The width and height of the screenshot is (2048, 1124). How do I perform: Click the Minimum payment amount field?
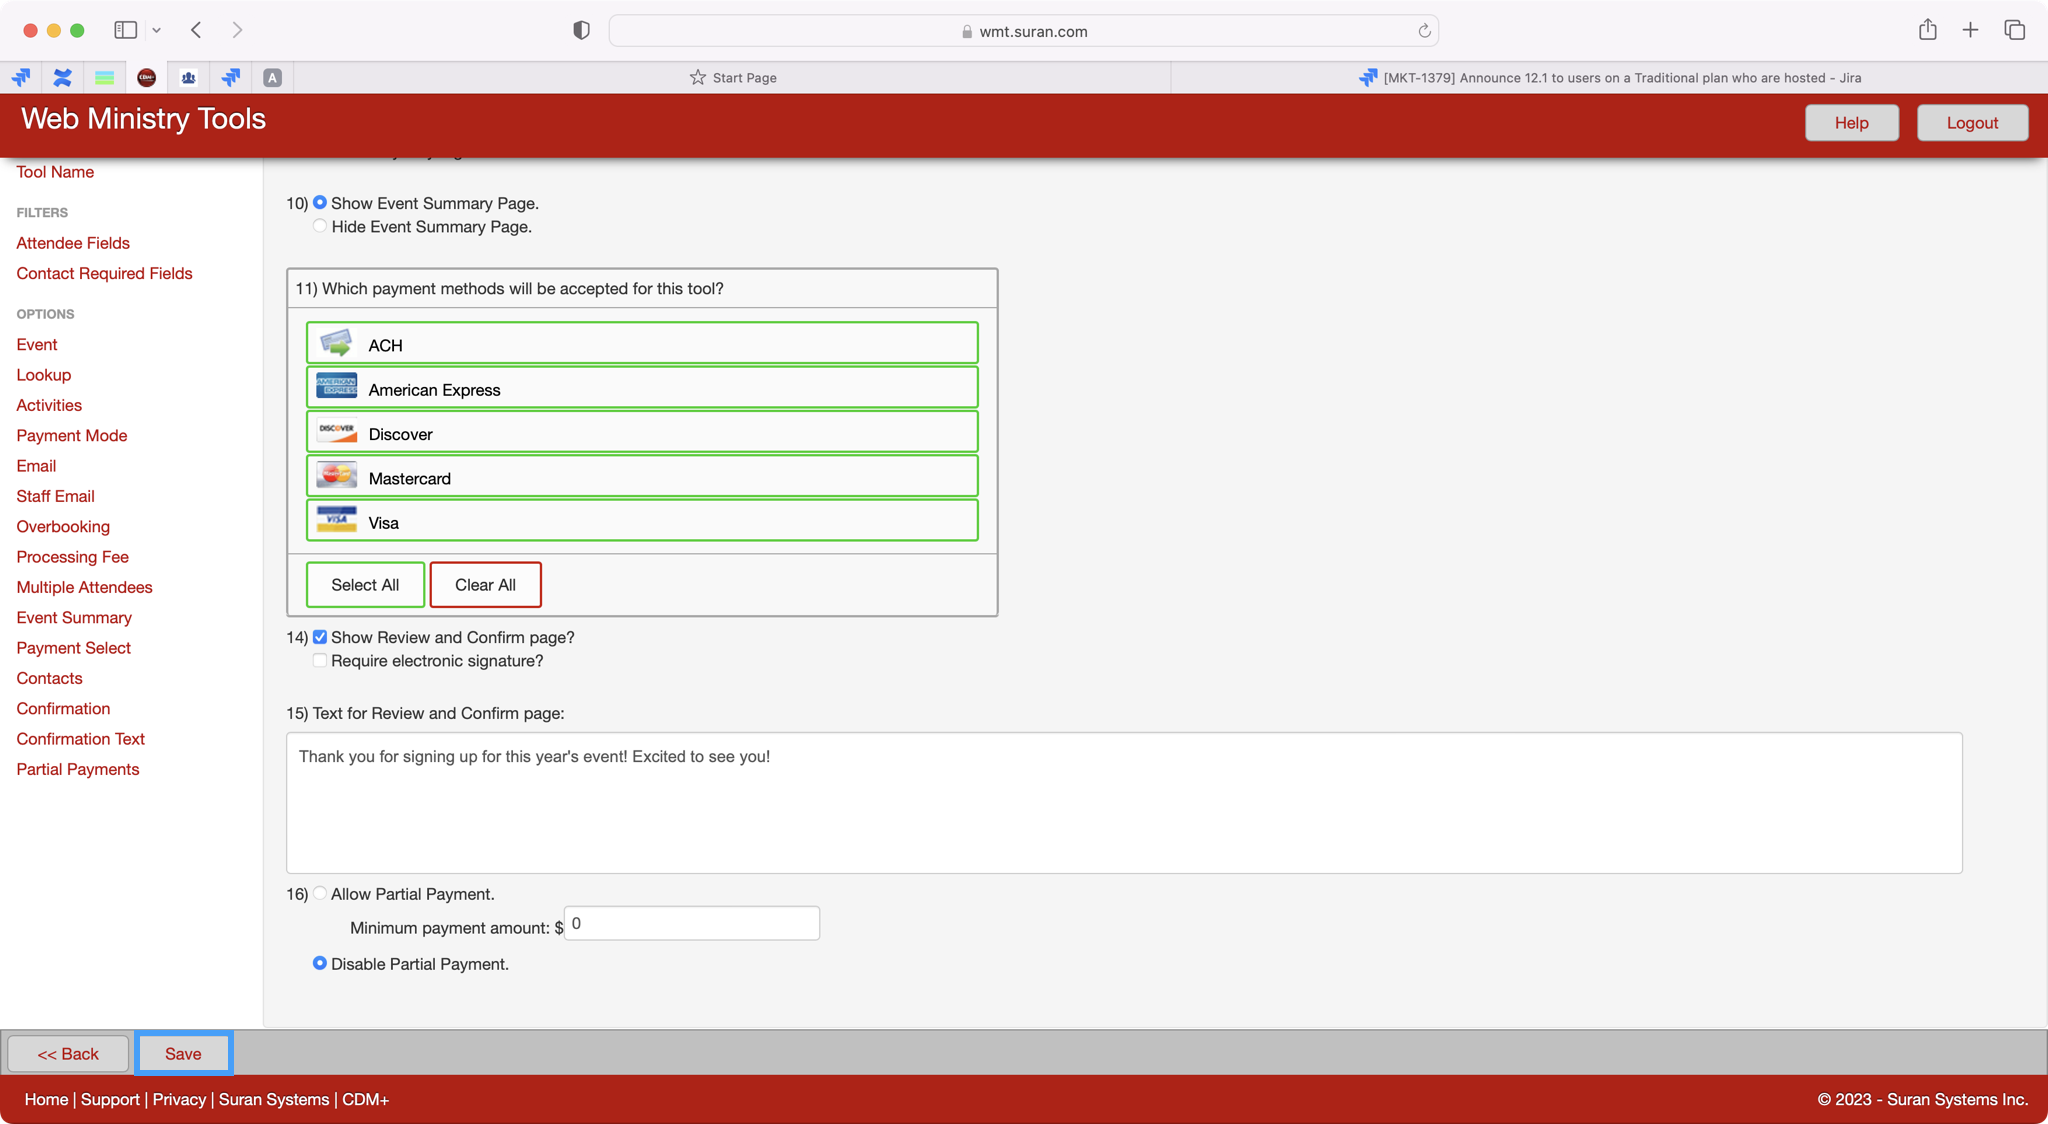(691, 923)
